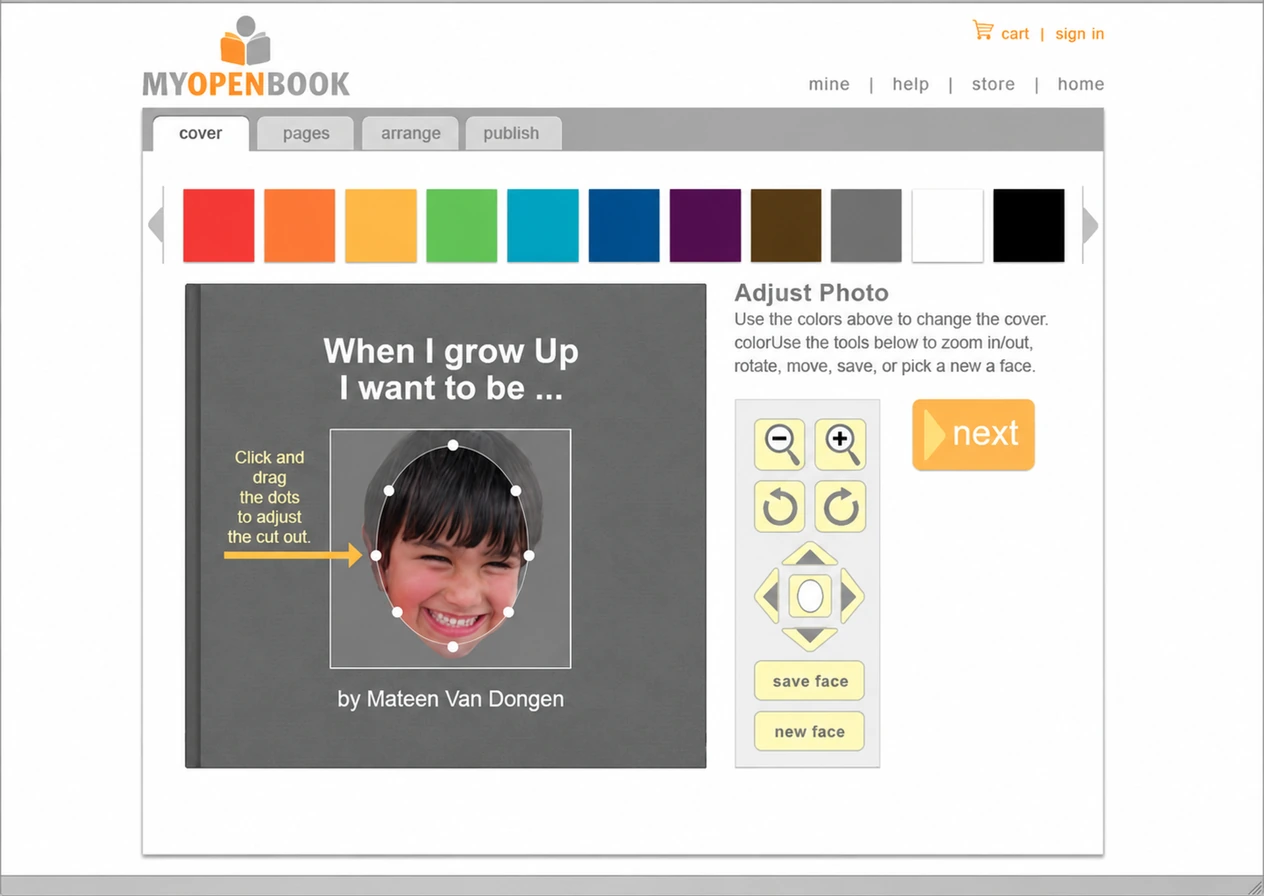Viewport: 1264px width, 896px height.
Task: Move the face down with the arrow
Action: pyautogui.click(x=809, y=638)
